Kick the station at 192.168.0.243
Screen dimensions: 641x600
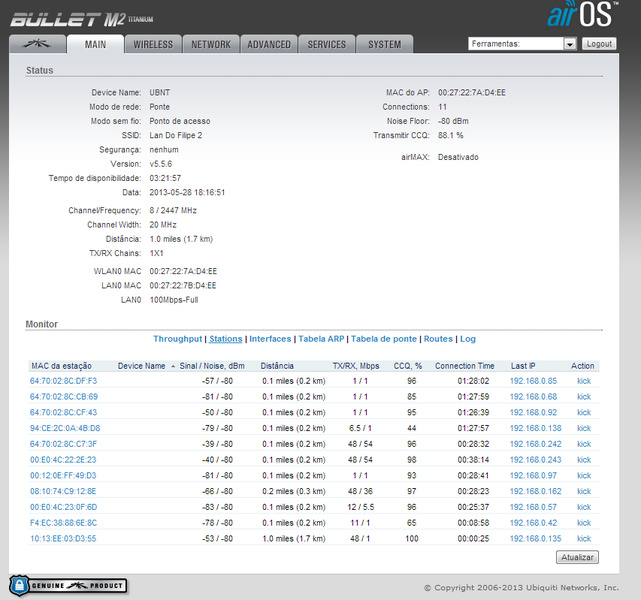tap(584, 460)
